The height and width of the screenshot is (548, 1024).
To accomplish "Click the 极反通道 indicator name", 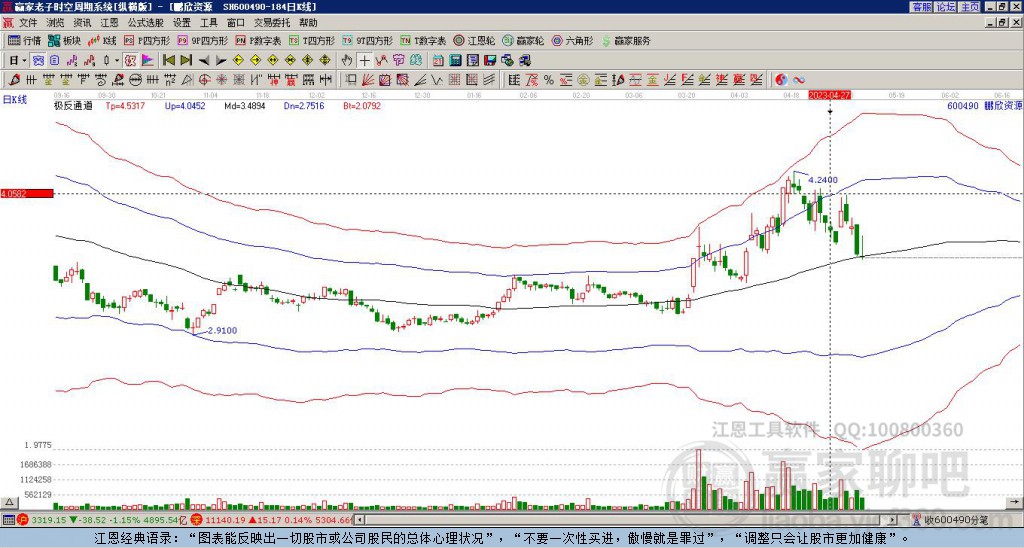I will tap(73, 105).
